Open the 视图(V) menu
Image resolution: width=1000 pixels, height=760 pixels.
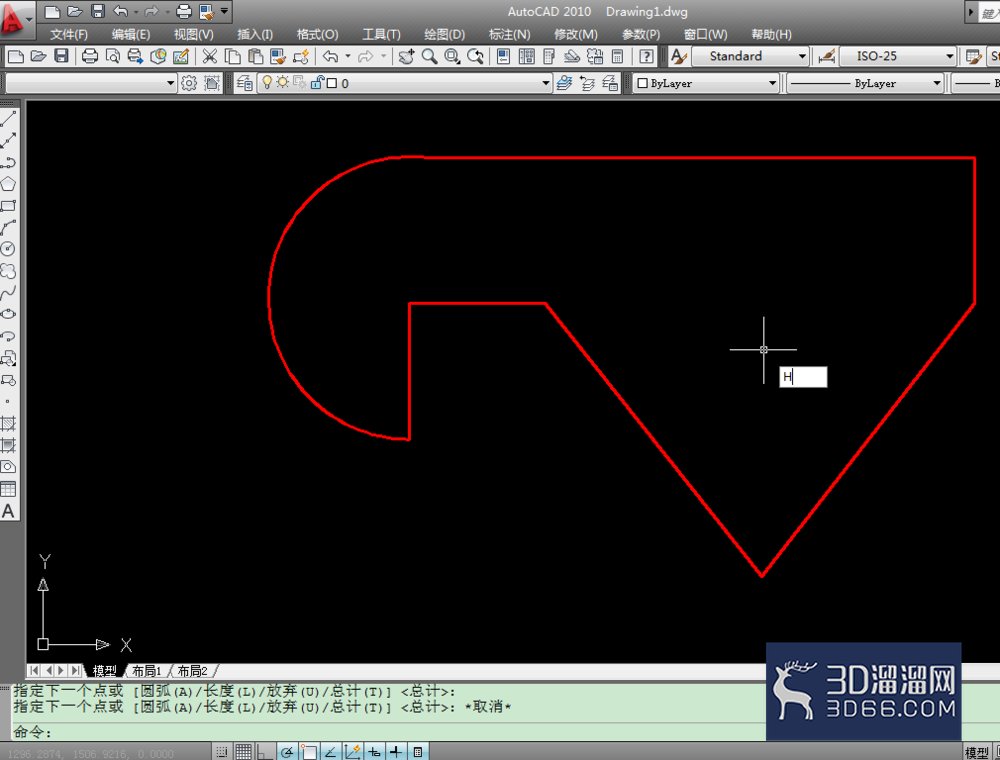click(194, 34)
